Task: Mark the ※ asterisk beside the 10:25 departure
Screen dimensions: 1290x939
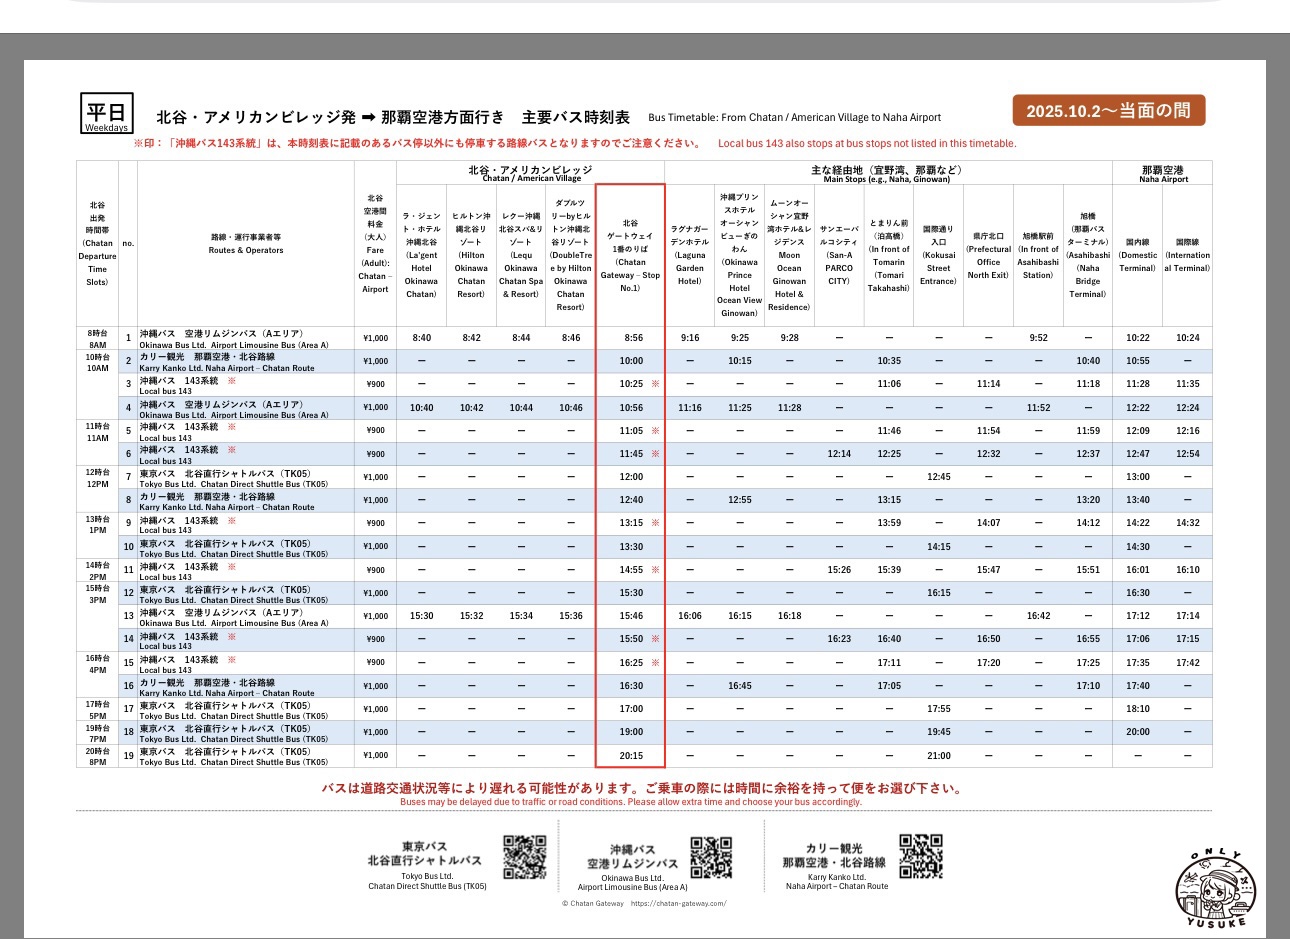Action: tap(655, 383)
